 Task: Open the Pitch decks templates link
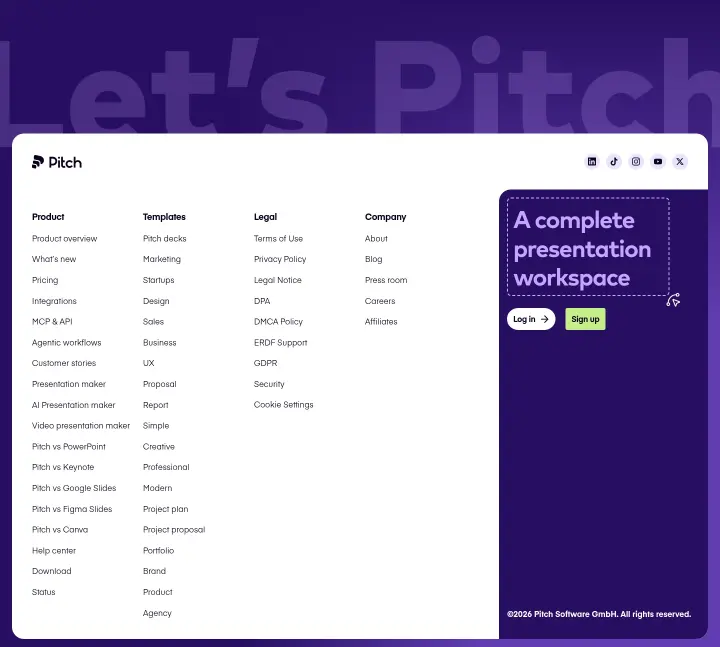click(164, 239)
